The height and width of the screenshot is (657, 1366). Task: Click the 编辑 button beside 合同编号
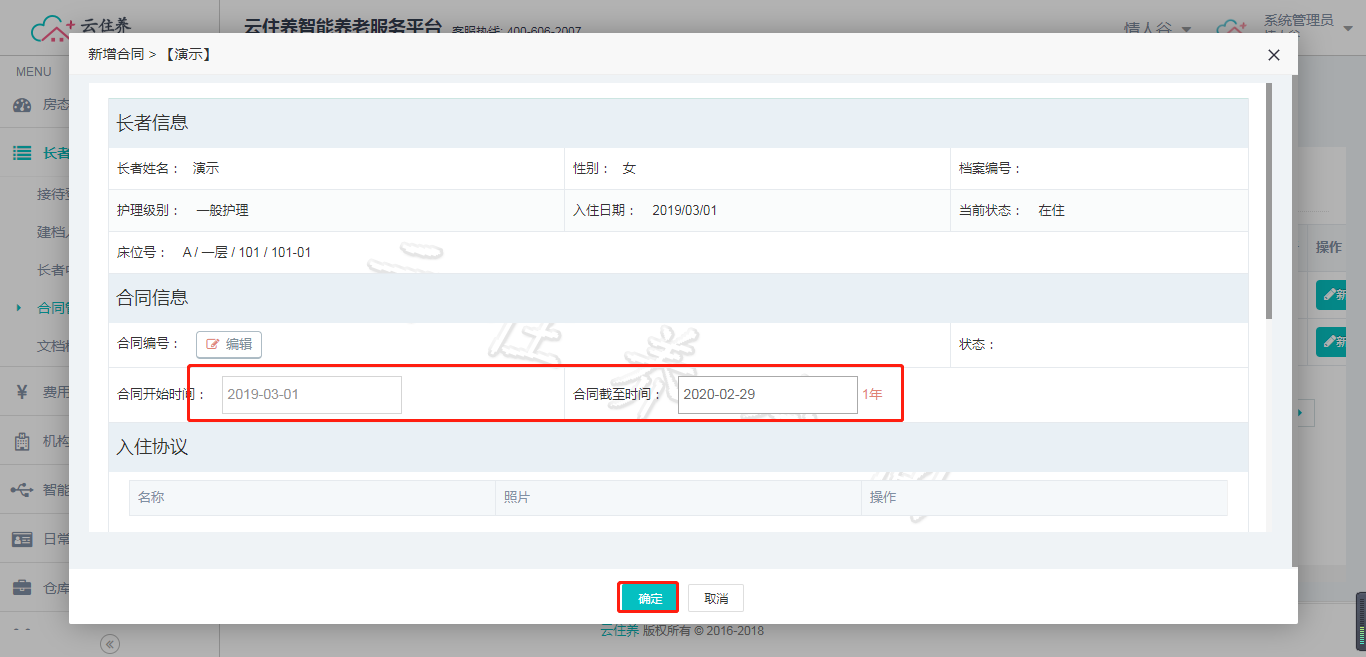tap(229, 344)
